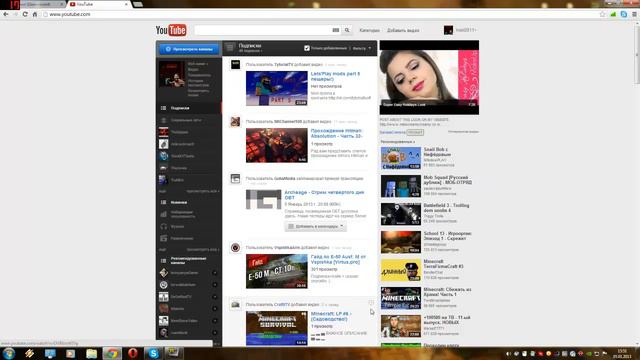Open the Hitman Absolution video thumbnail
Viewport: 640px width, 360px height.
(x=277, y=145)
